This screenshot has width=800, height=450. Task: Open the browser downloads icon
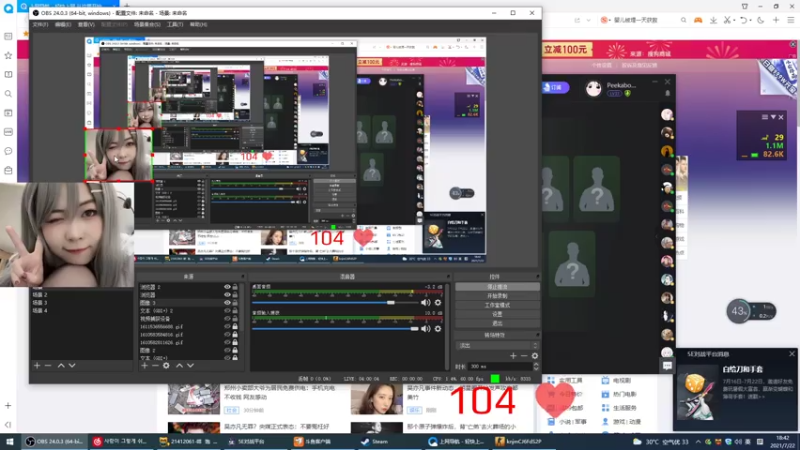coord(713,20)
